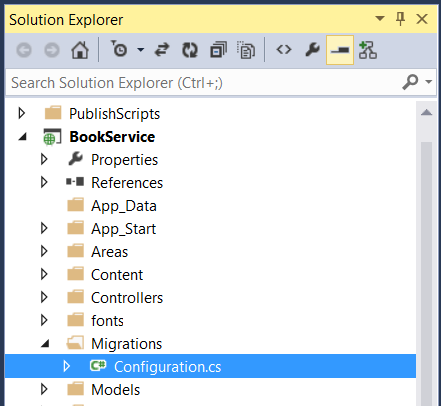
Task: Click the Controllers folder icon
Action: click(75, 297)
